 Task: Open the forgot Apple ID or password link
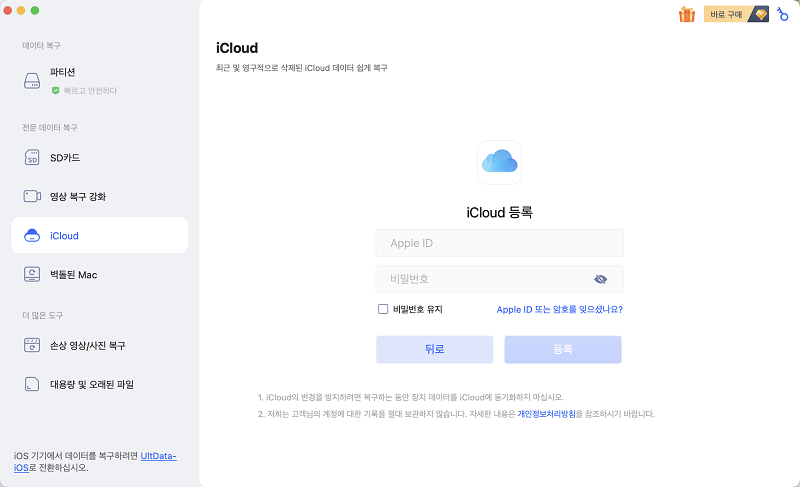click(560, 310)
